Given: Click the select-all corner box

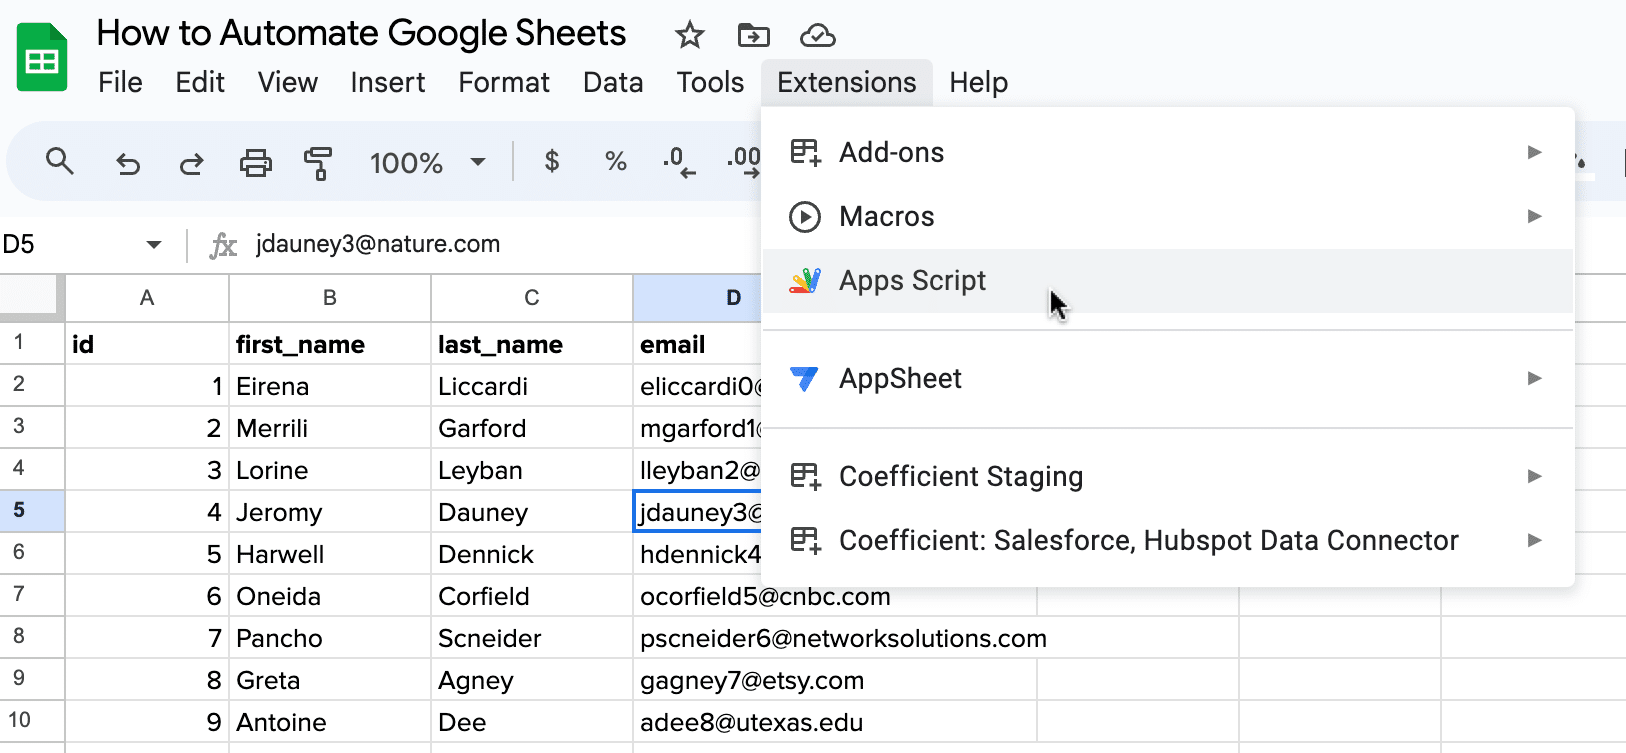Looking at the screenshot, I should 30,296.
